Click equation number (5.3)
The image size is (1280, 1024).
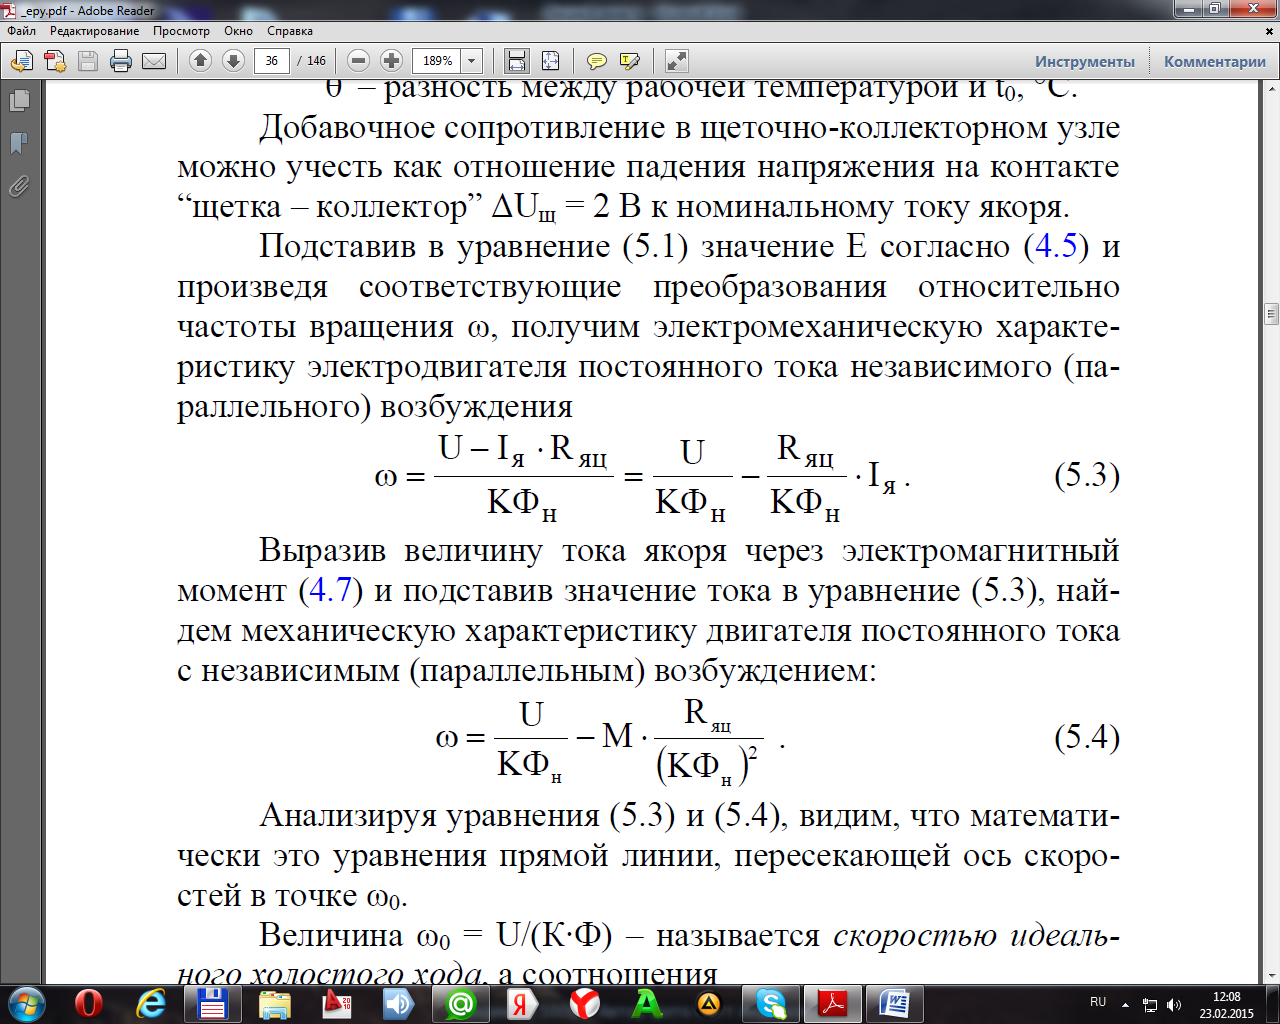pyautogui.click(x=1087, y=475)
